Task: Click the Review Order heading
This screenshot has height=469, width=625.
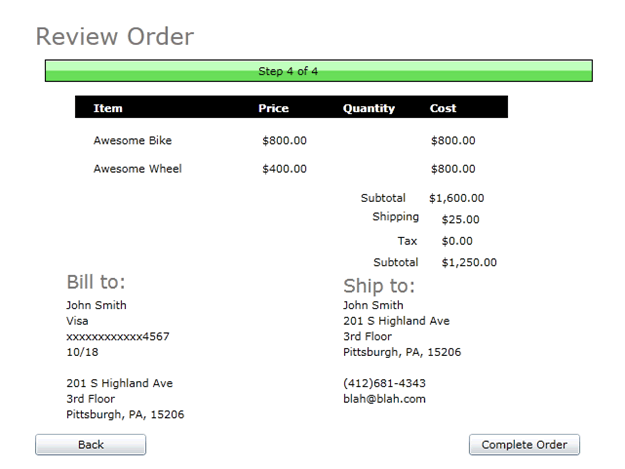Action: pos(115,36)
